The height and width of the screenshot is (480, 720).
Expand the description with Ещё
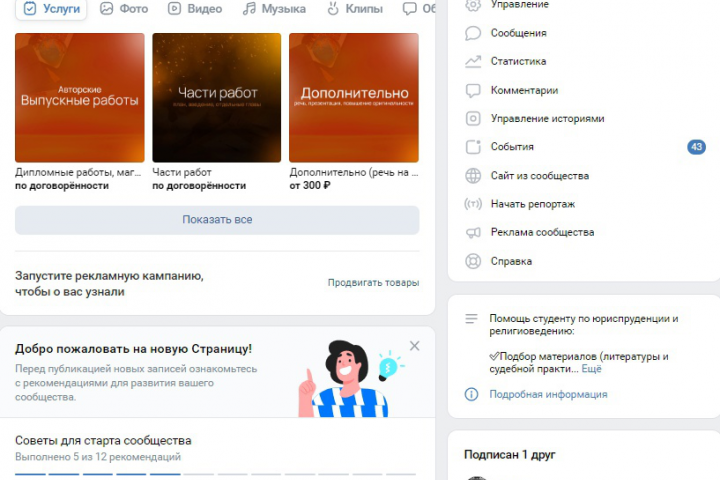coord(591,369)
